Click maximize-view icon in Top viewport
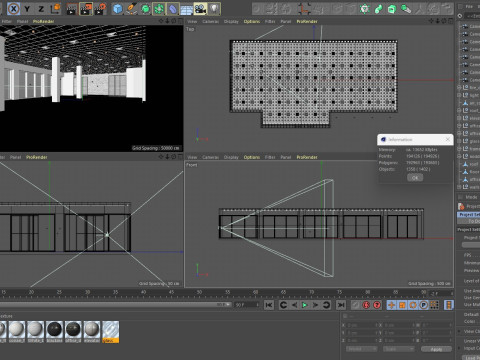Screen dimensions: 480x360 coord(451,21)
